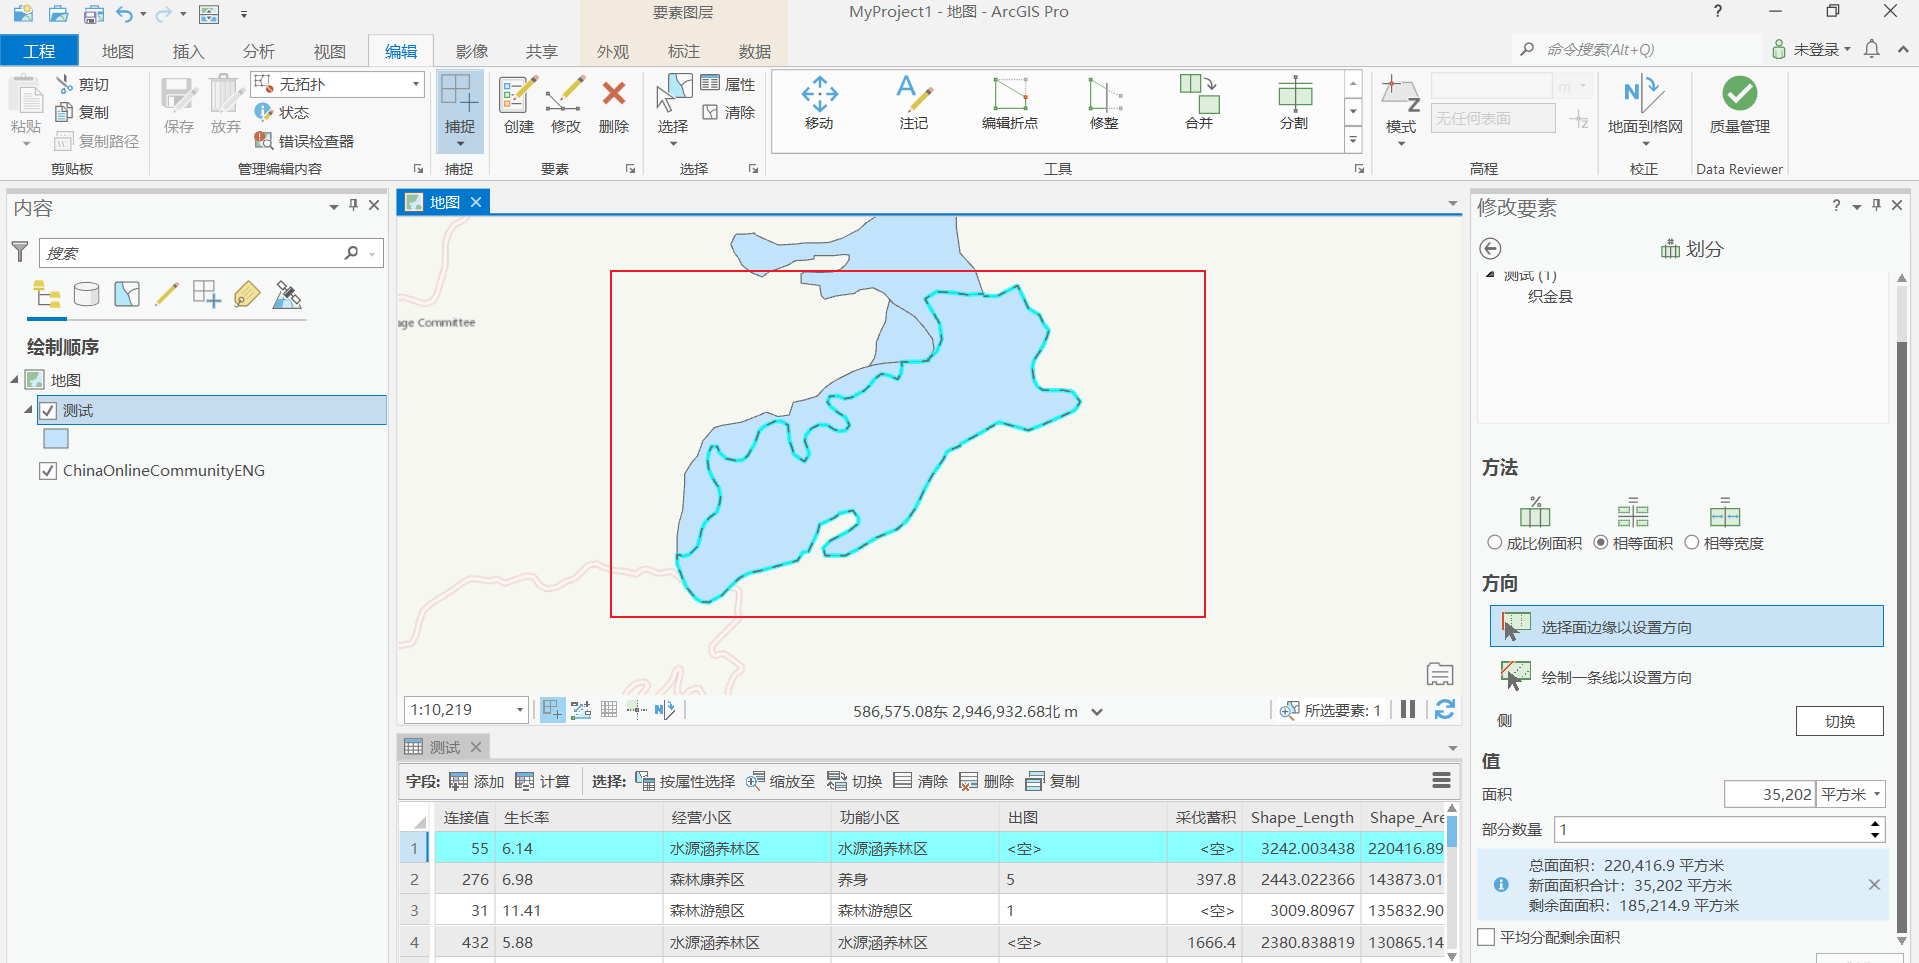Enable 平均分配剩余面积 option
This screenshot has height=963, width=1919.
click(x=1485, y=937)
